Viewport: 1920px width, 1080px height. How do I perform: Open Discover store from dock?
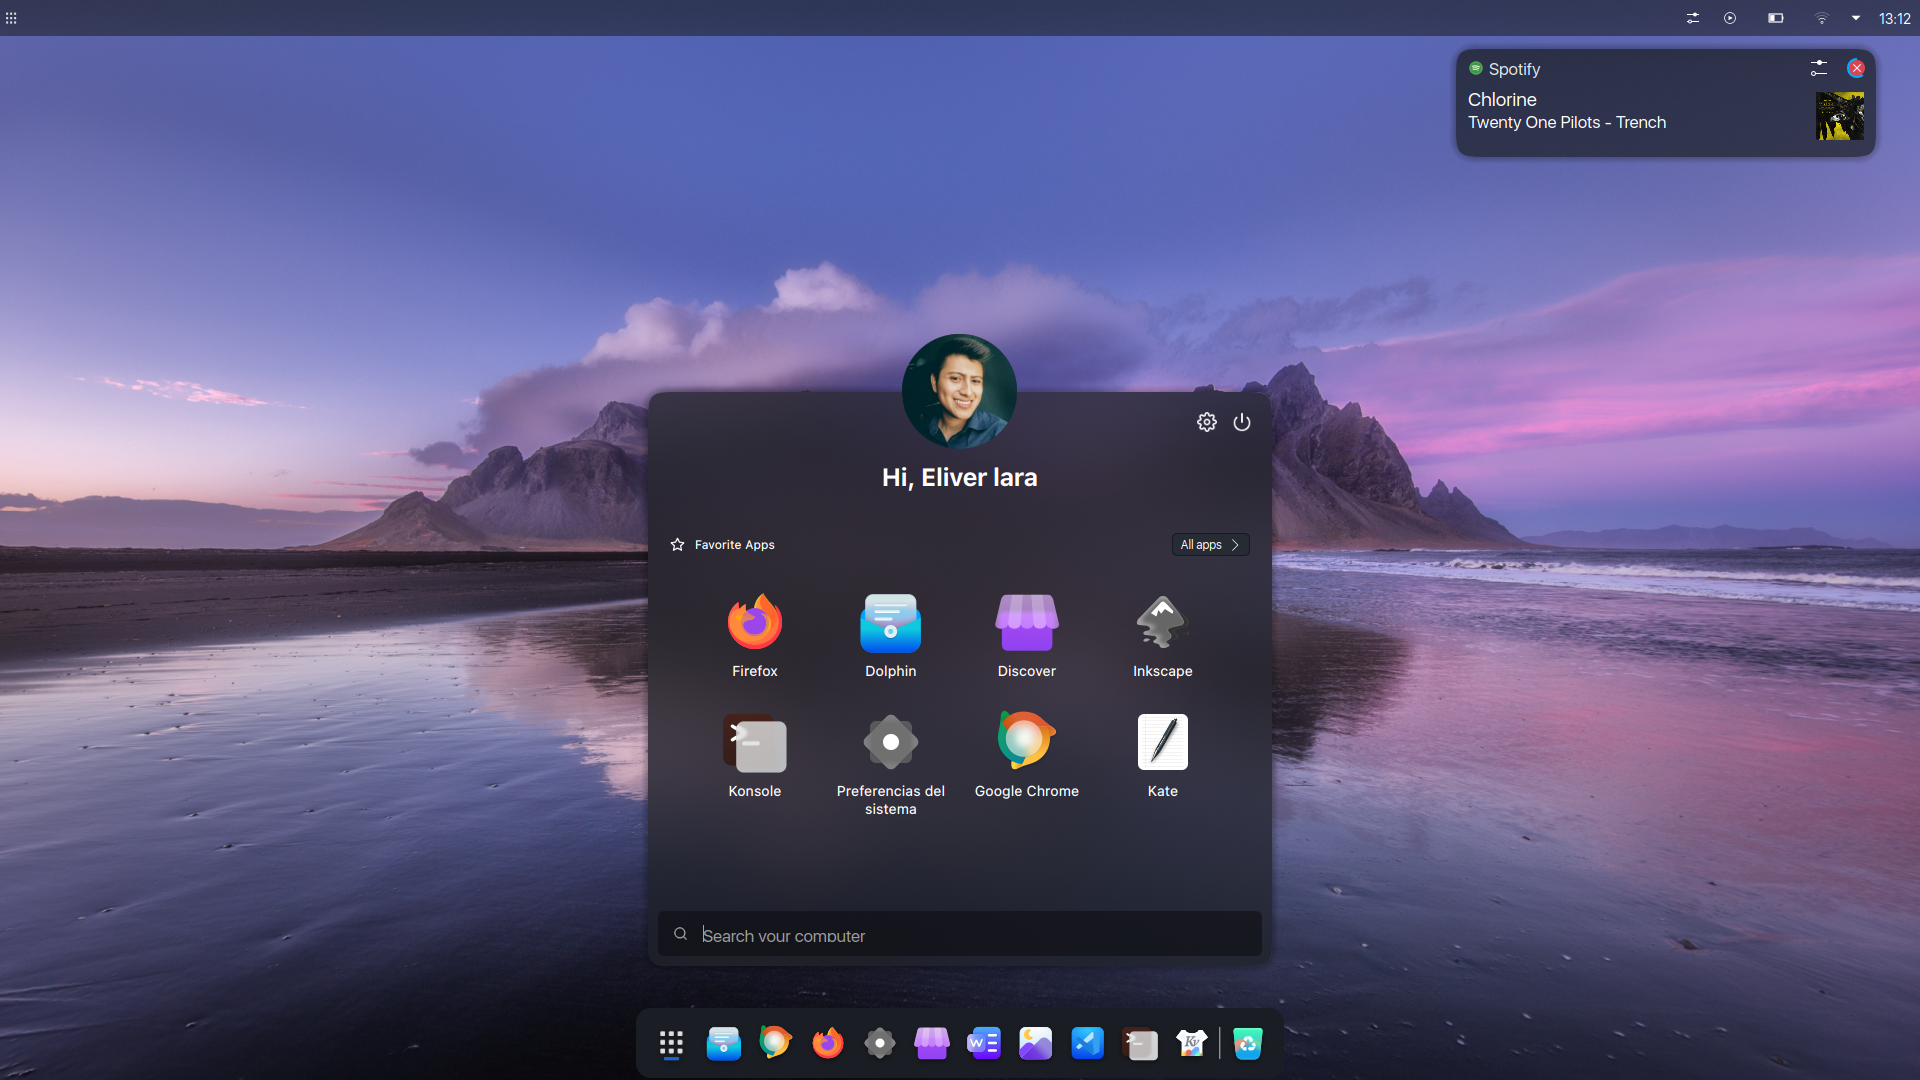click(x=931, y=1044)
